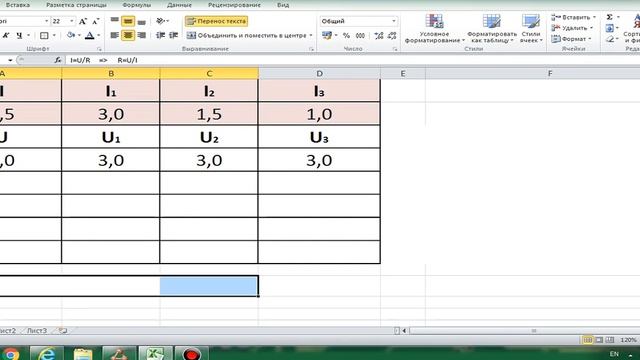Toggle middle vertical alignment

click(x=128, y=21)
